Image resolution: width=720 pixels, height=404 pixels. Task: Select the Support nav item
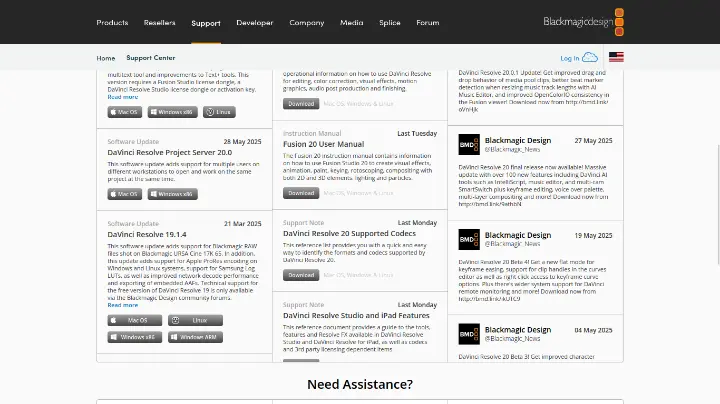(206, 23)
